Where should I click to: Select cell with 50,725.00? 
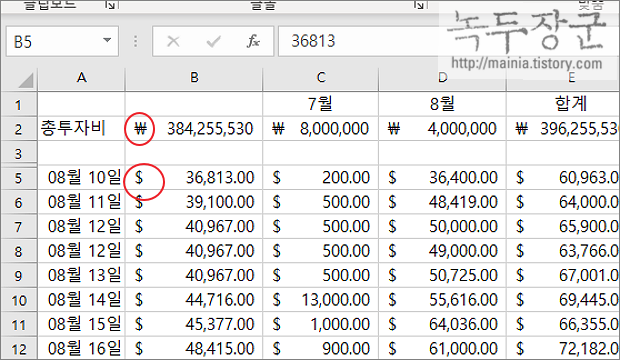pyautogui.click(x=442, y=275)
